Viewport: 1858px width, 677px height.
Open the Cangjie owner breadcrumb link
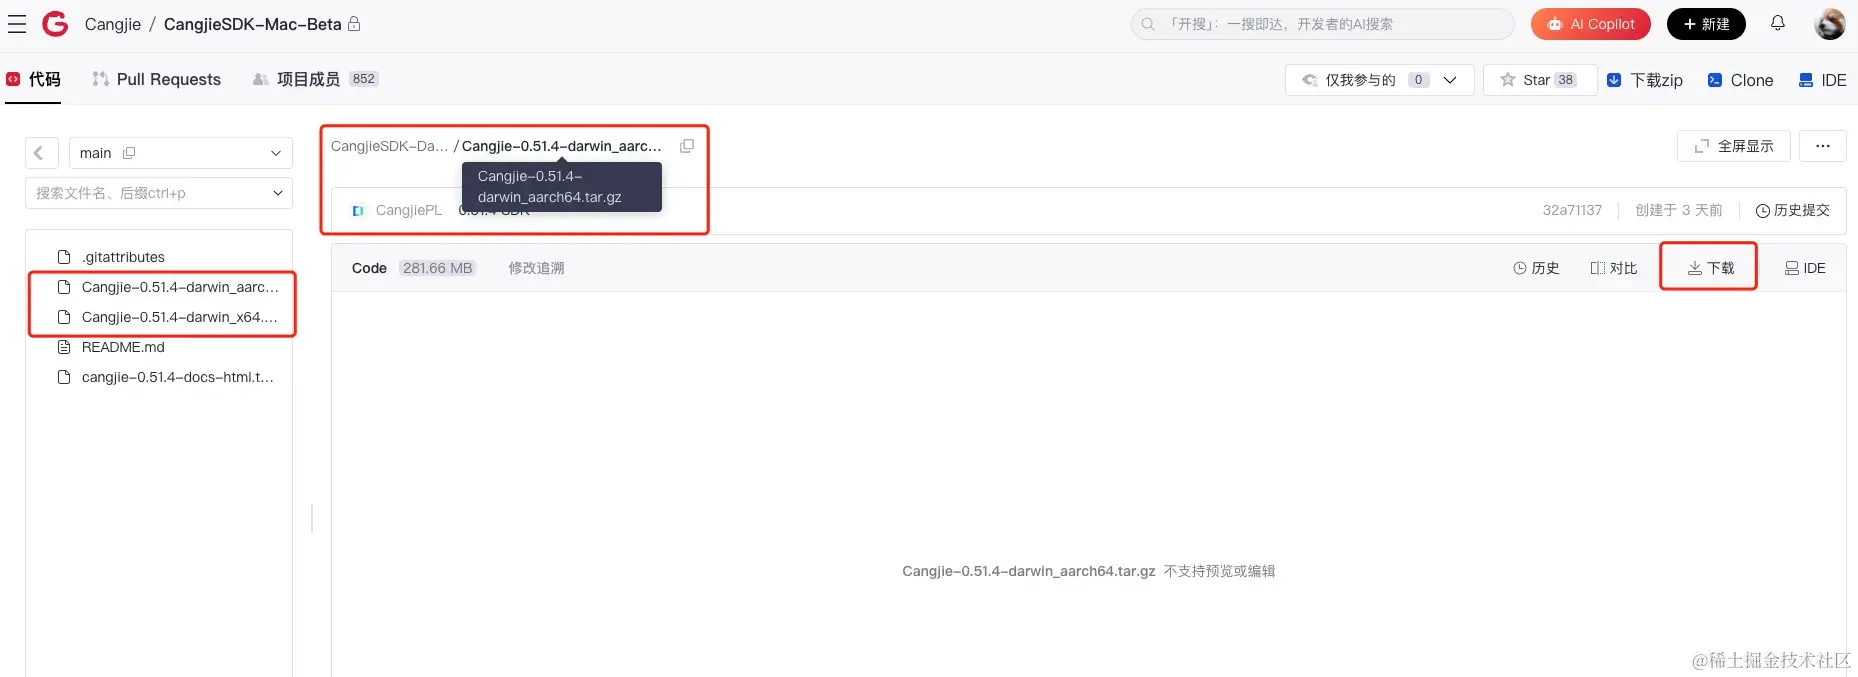(x=113, y=24)
